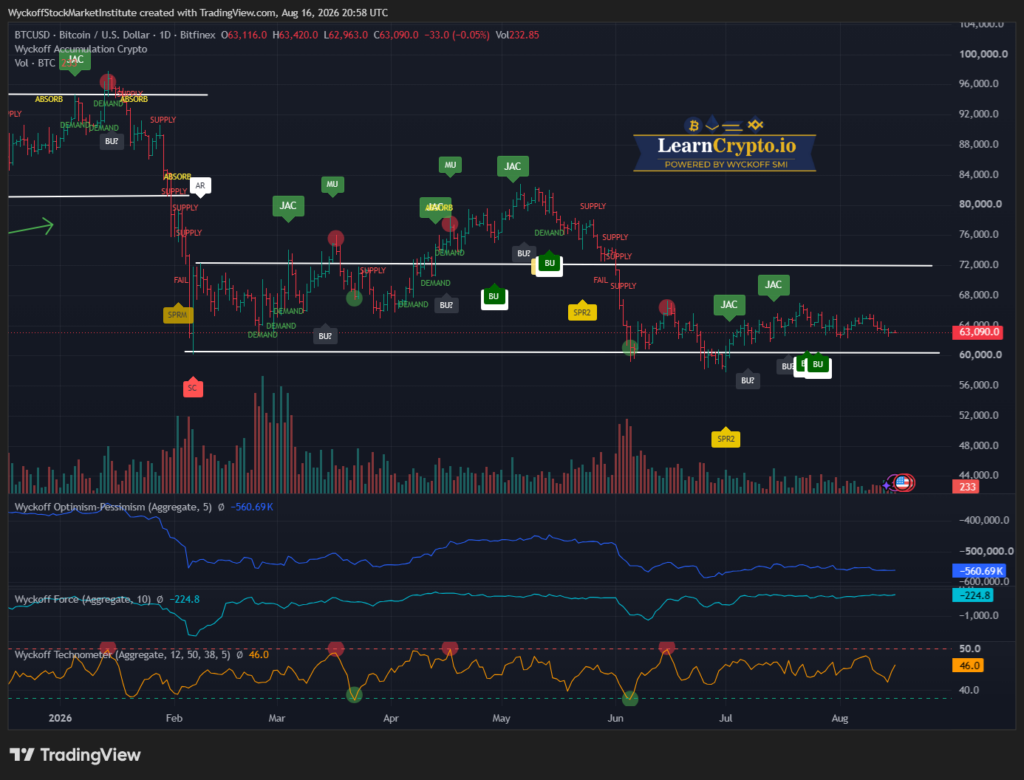Click the green price circle at the June low

pyautogui.click(x=630, y=348)
